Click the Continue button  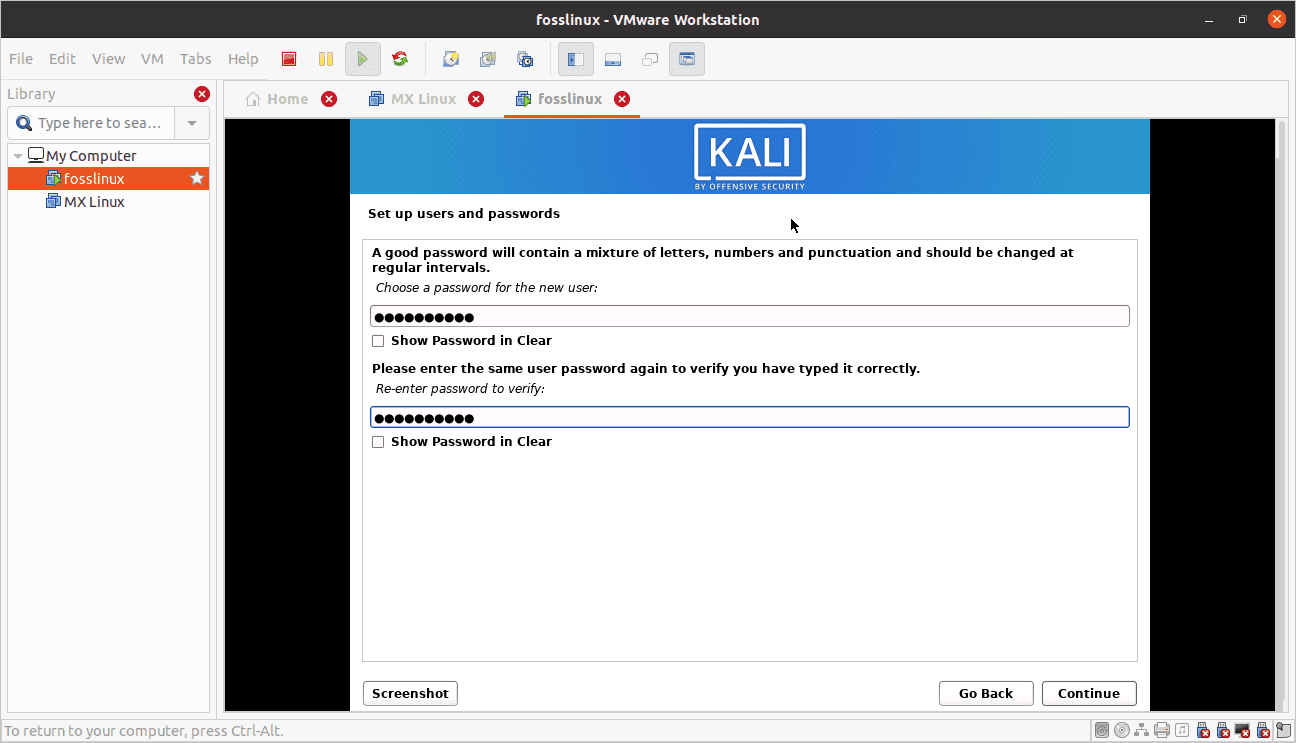(x=1089, y=693)
